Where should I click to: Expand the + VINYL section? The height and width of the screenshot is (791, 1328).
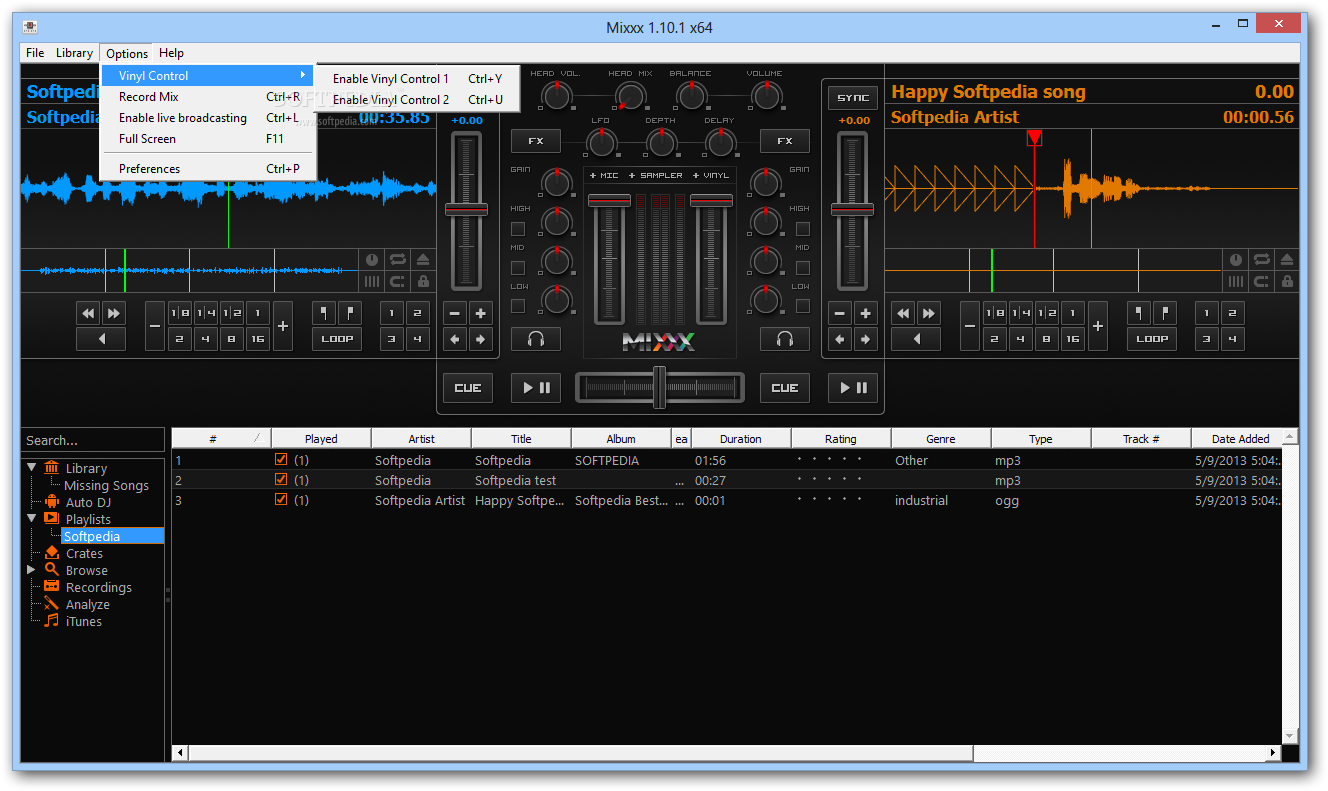tap(711, 176)
